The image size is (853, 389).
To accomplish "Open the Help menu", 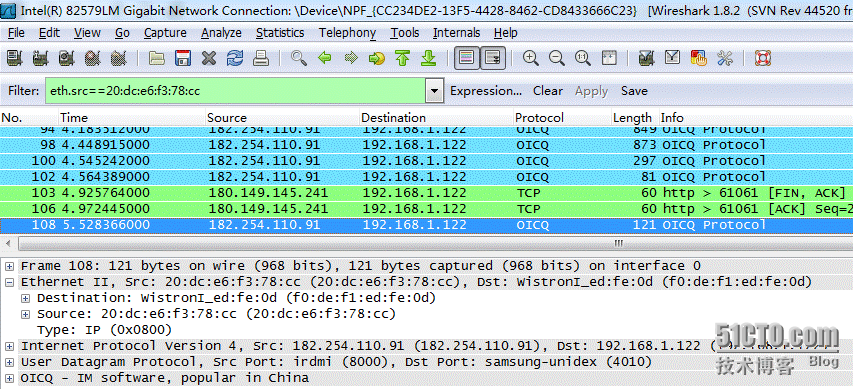I will point(505,33).
